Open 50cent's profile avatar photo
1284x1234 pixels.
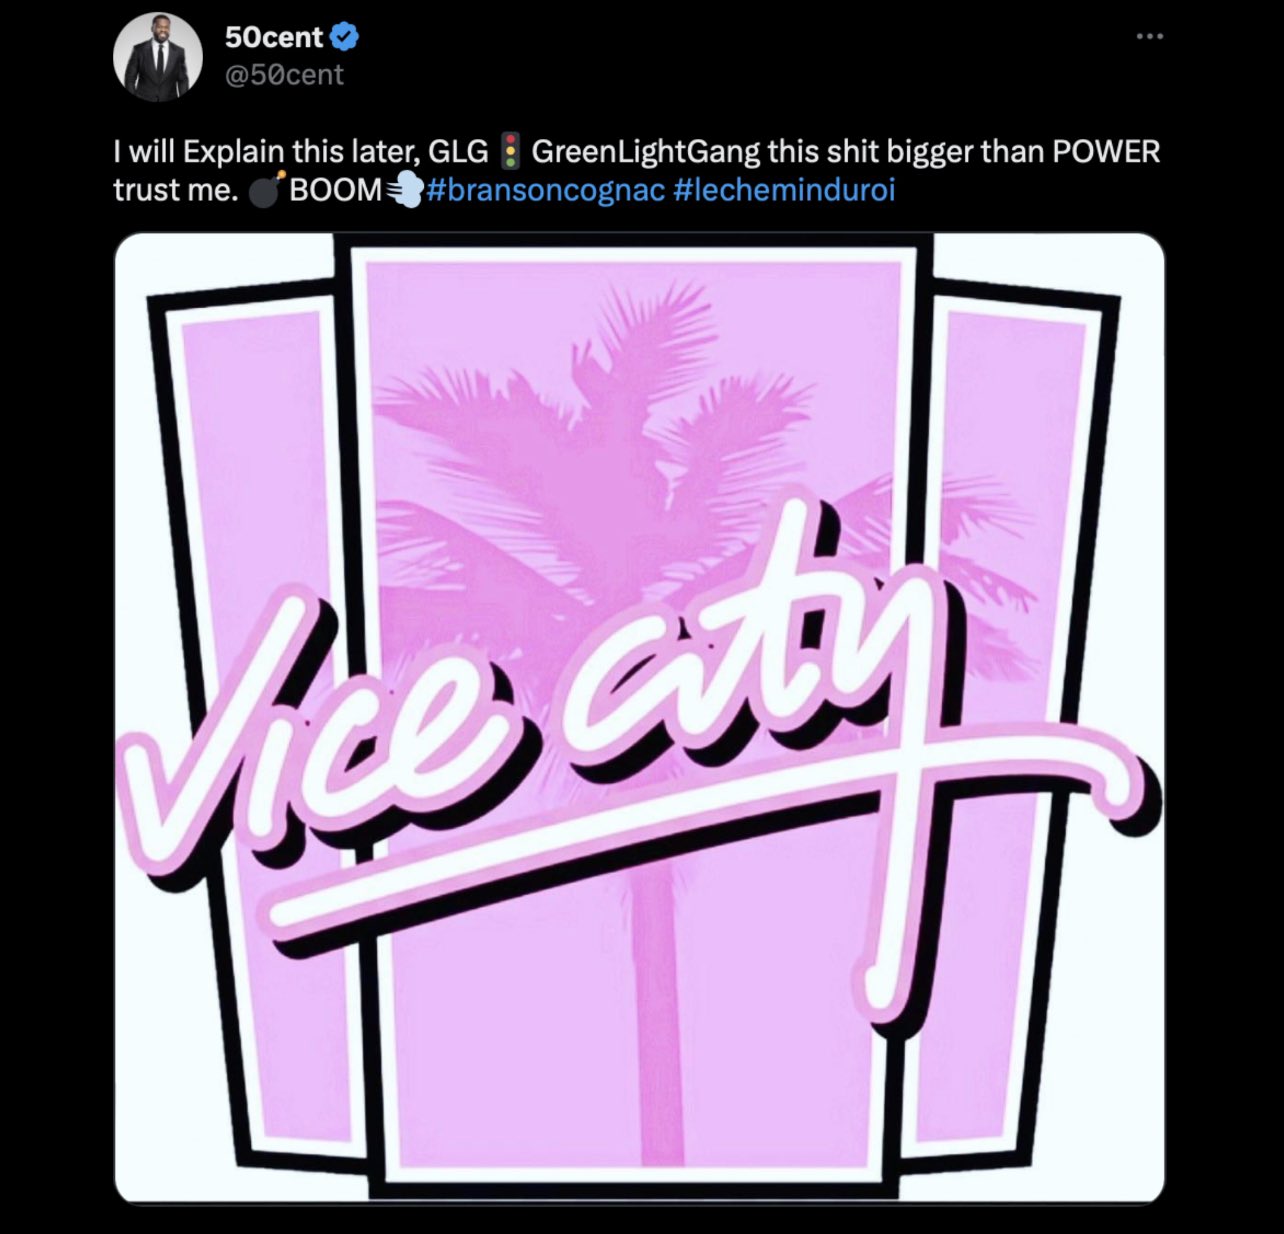coord(158,57)
